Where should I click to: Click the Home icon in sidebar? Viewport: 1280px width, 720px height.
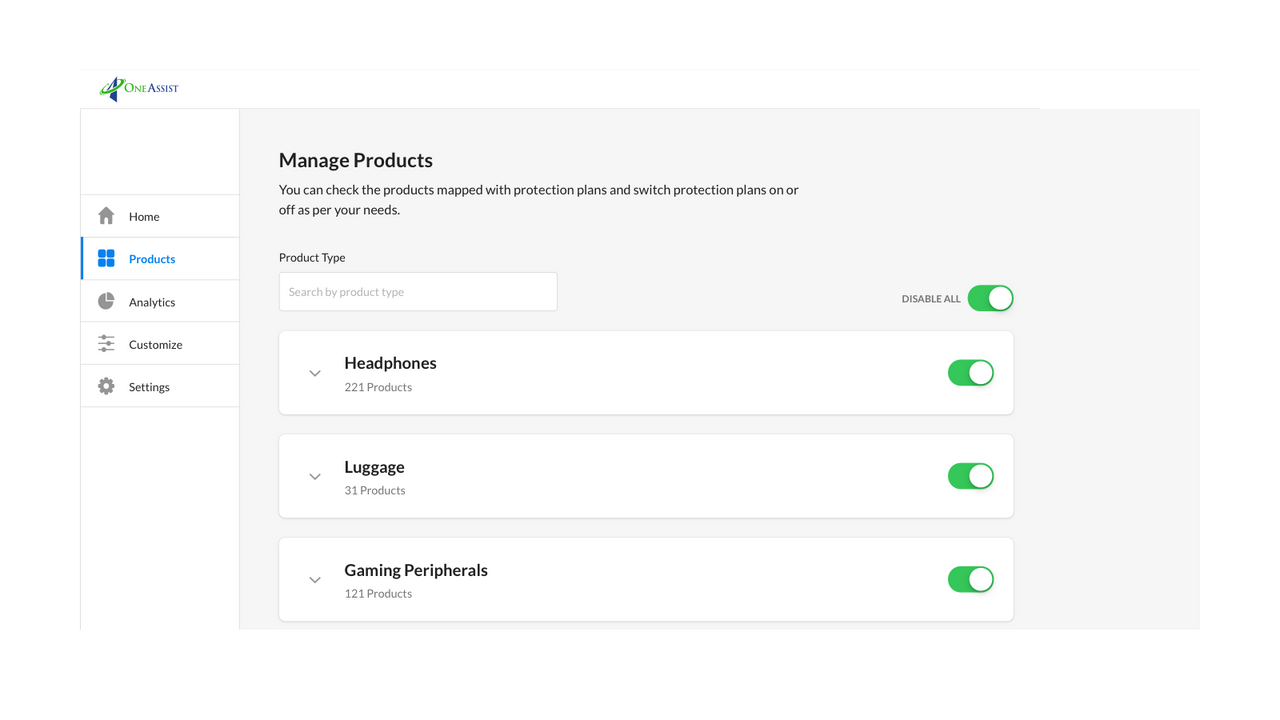(106, 215)
